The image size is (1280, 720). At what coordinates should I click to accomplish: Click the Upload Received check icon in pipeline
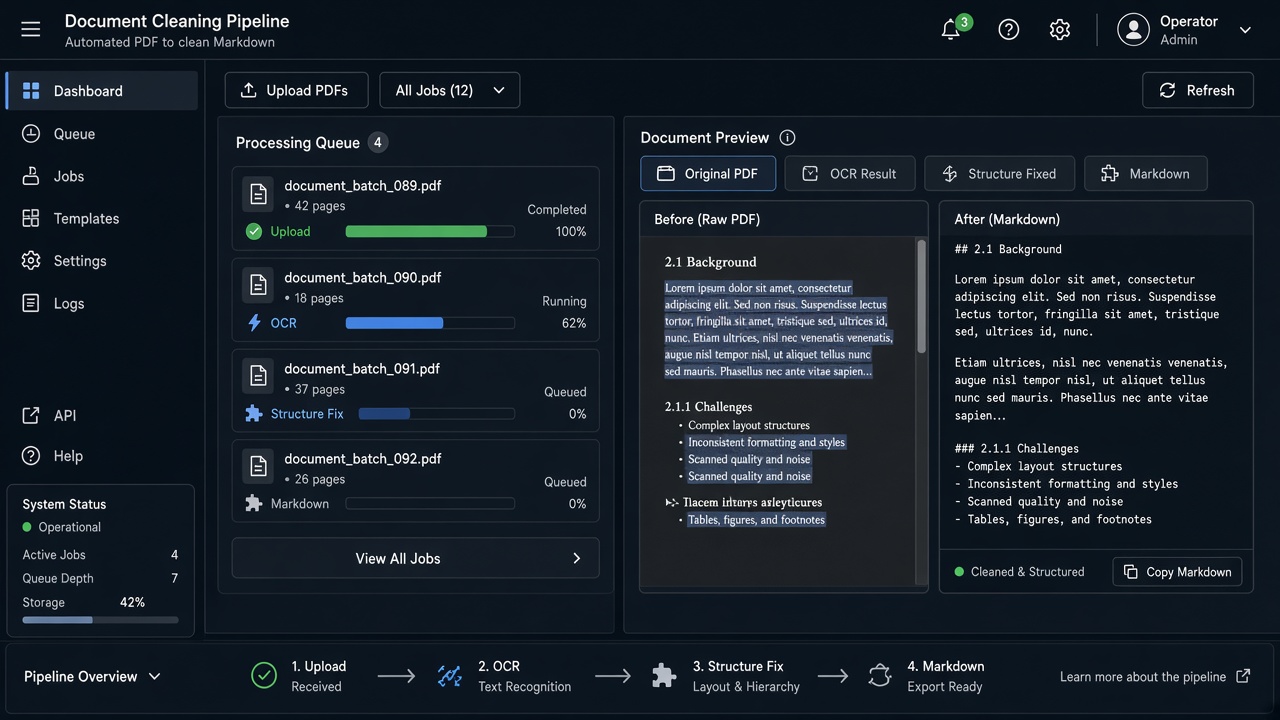click(x=264, y=677)
